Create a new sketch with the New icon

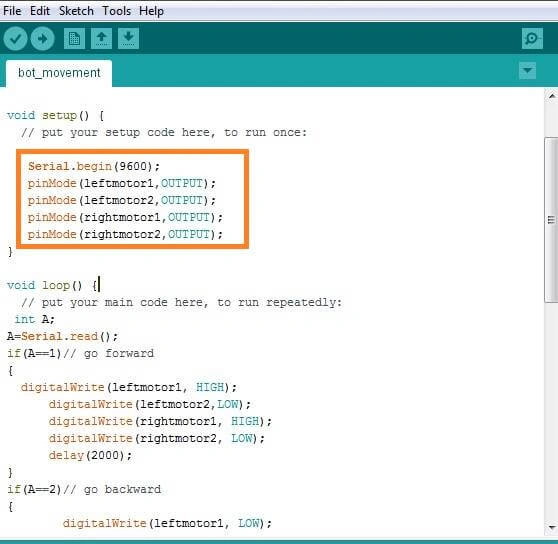[x=74, y=38]
